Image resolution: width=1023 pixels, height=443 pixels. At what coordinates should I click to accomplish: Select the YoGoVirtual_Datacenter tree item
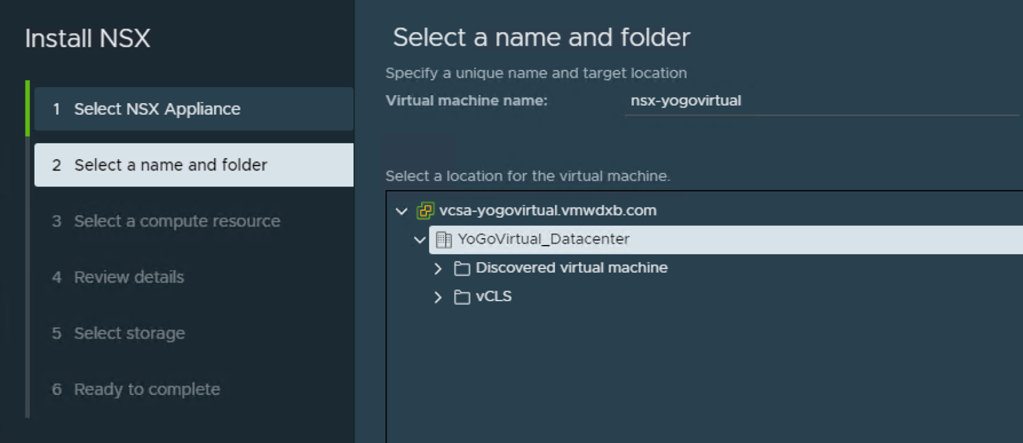[543, 240]
